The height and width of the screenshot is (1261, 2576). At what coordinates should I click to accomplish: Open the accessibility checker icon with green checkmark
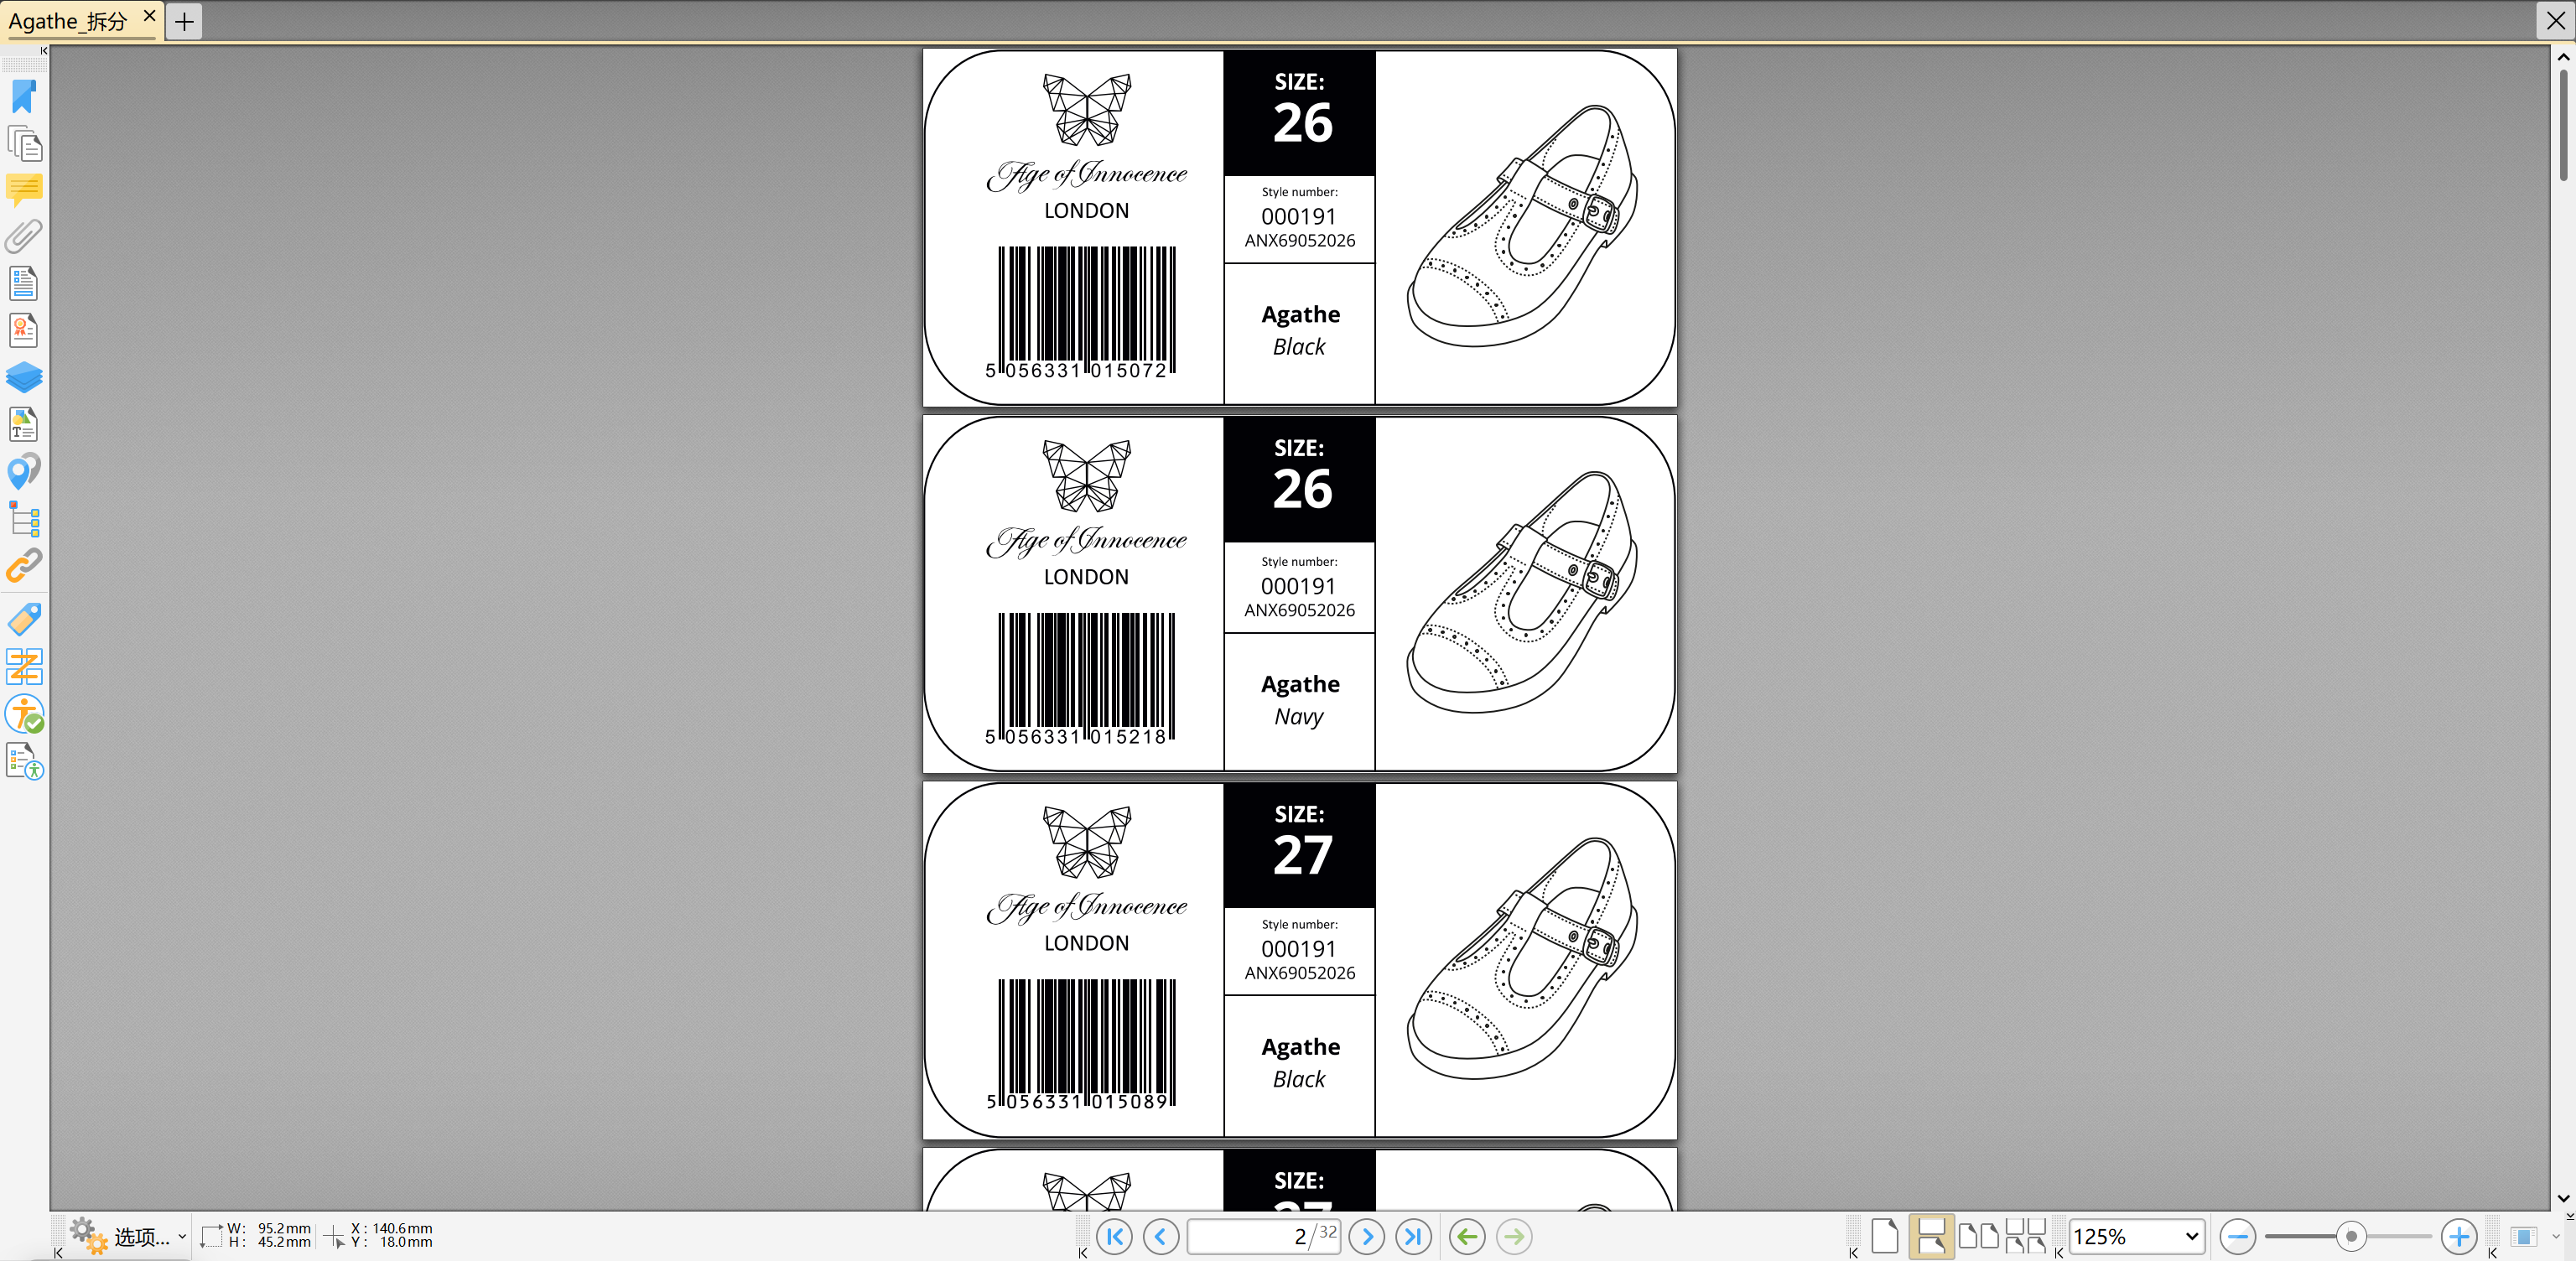(24, 713)
